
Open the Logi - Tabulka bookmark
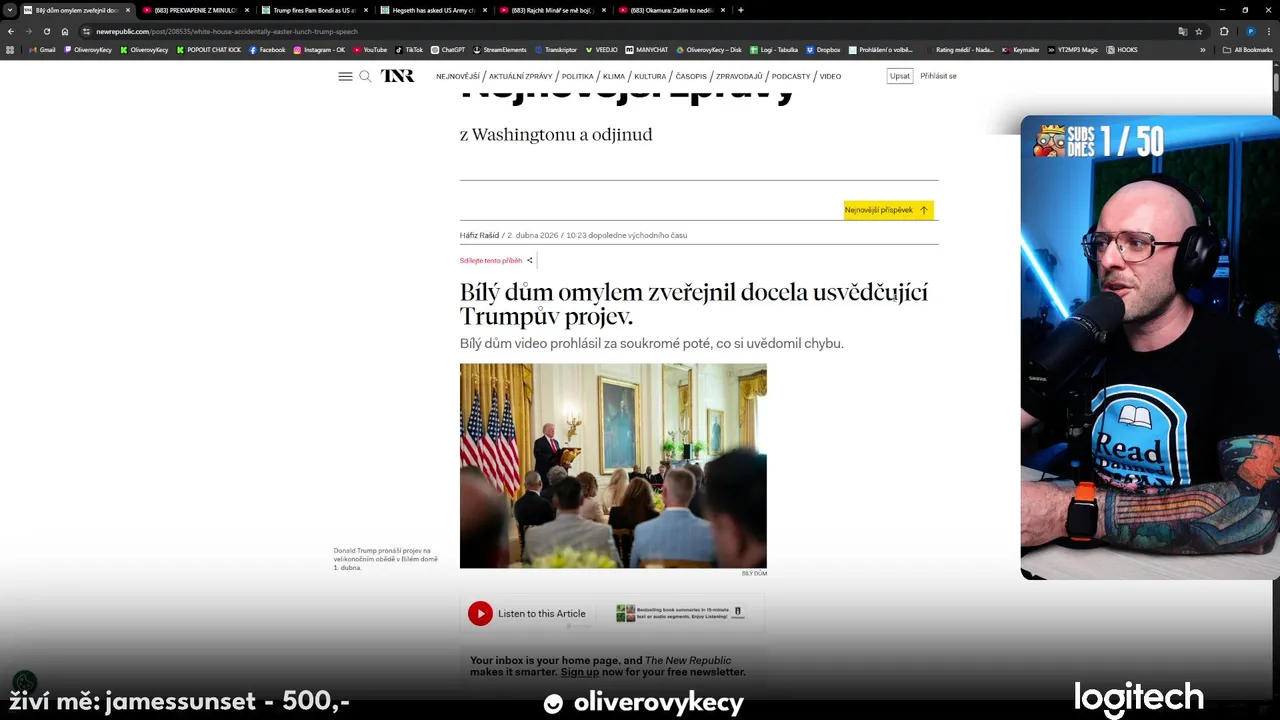773,49
